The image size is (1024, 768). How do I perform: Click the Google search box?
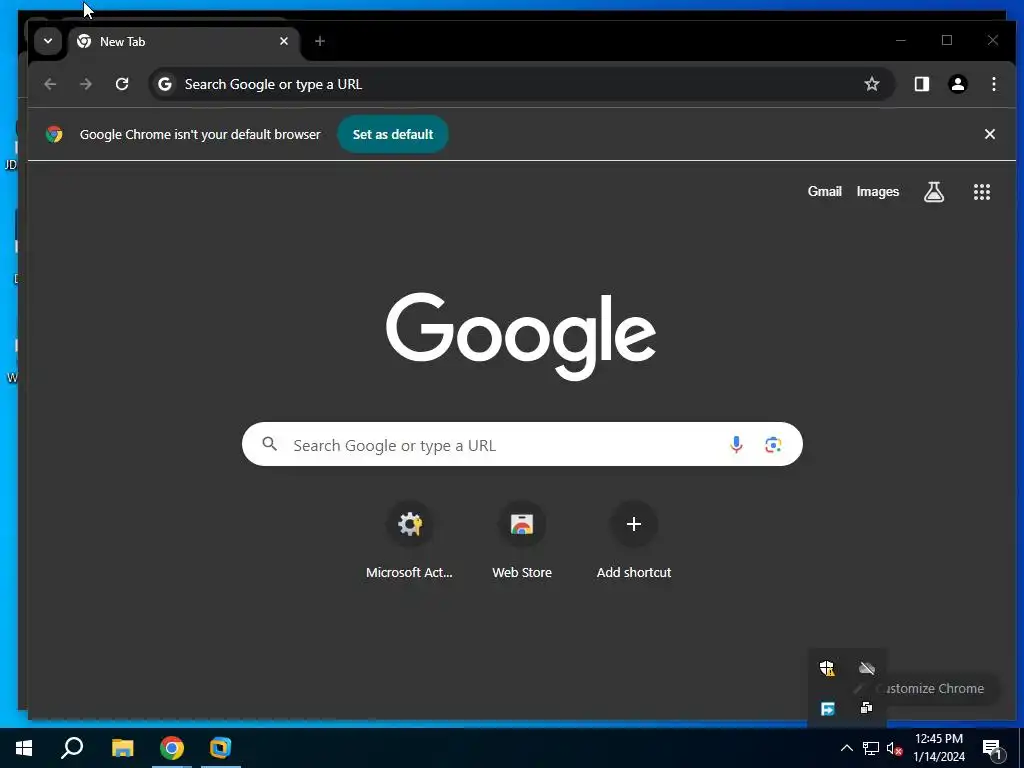pos(522,445)
